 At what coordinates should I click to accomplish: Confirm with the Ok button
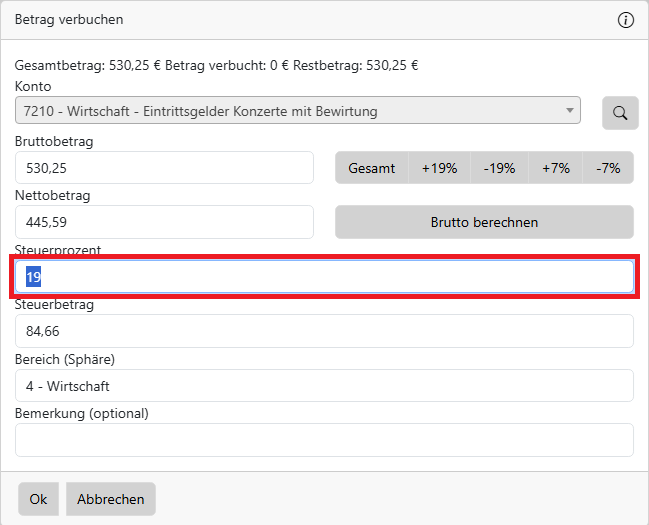tap(38, 499)
